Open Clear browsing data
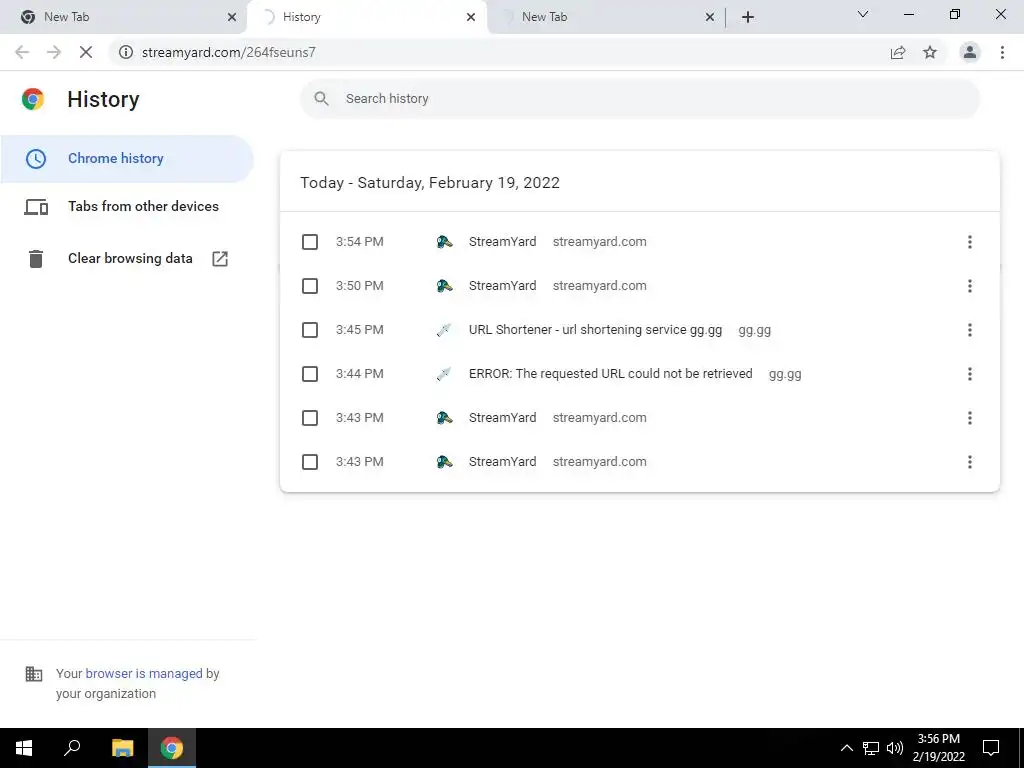 [127, 259]
